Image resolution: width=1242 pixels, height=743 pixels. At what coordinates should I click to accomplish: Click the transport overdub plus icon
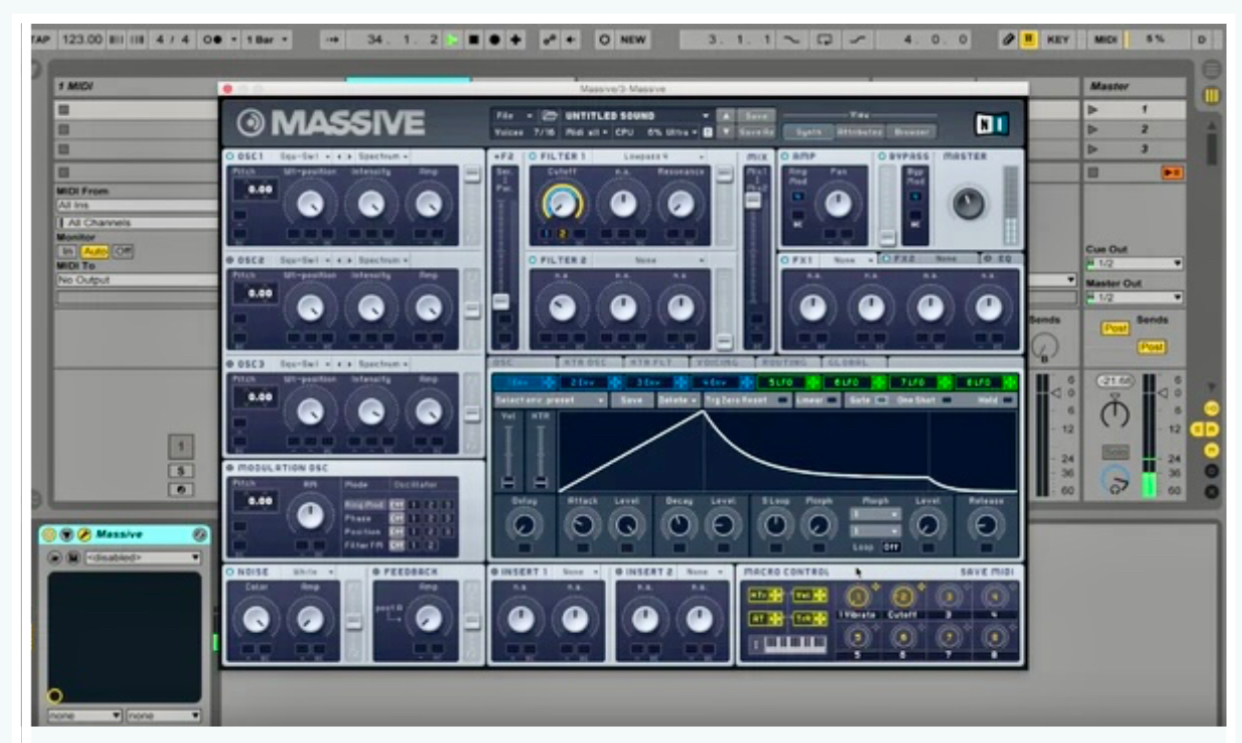(515, 39)
